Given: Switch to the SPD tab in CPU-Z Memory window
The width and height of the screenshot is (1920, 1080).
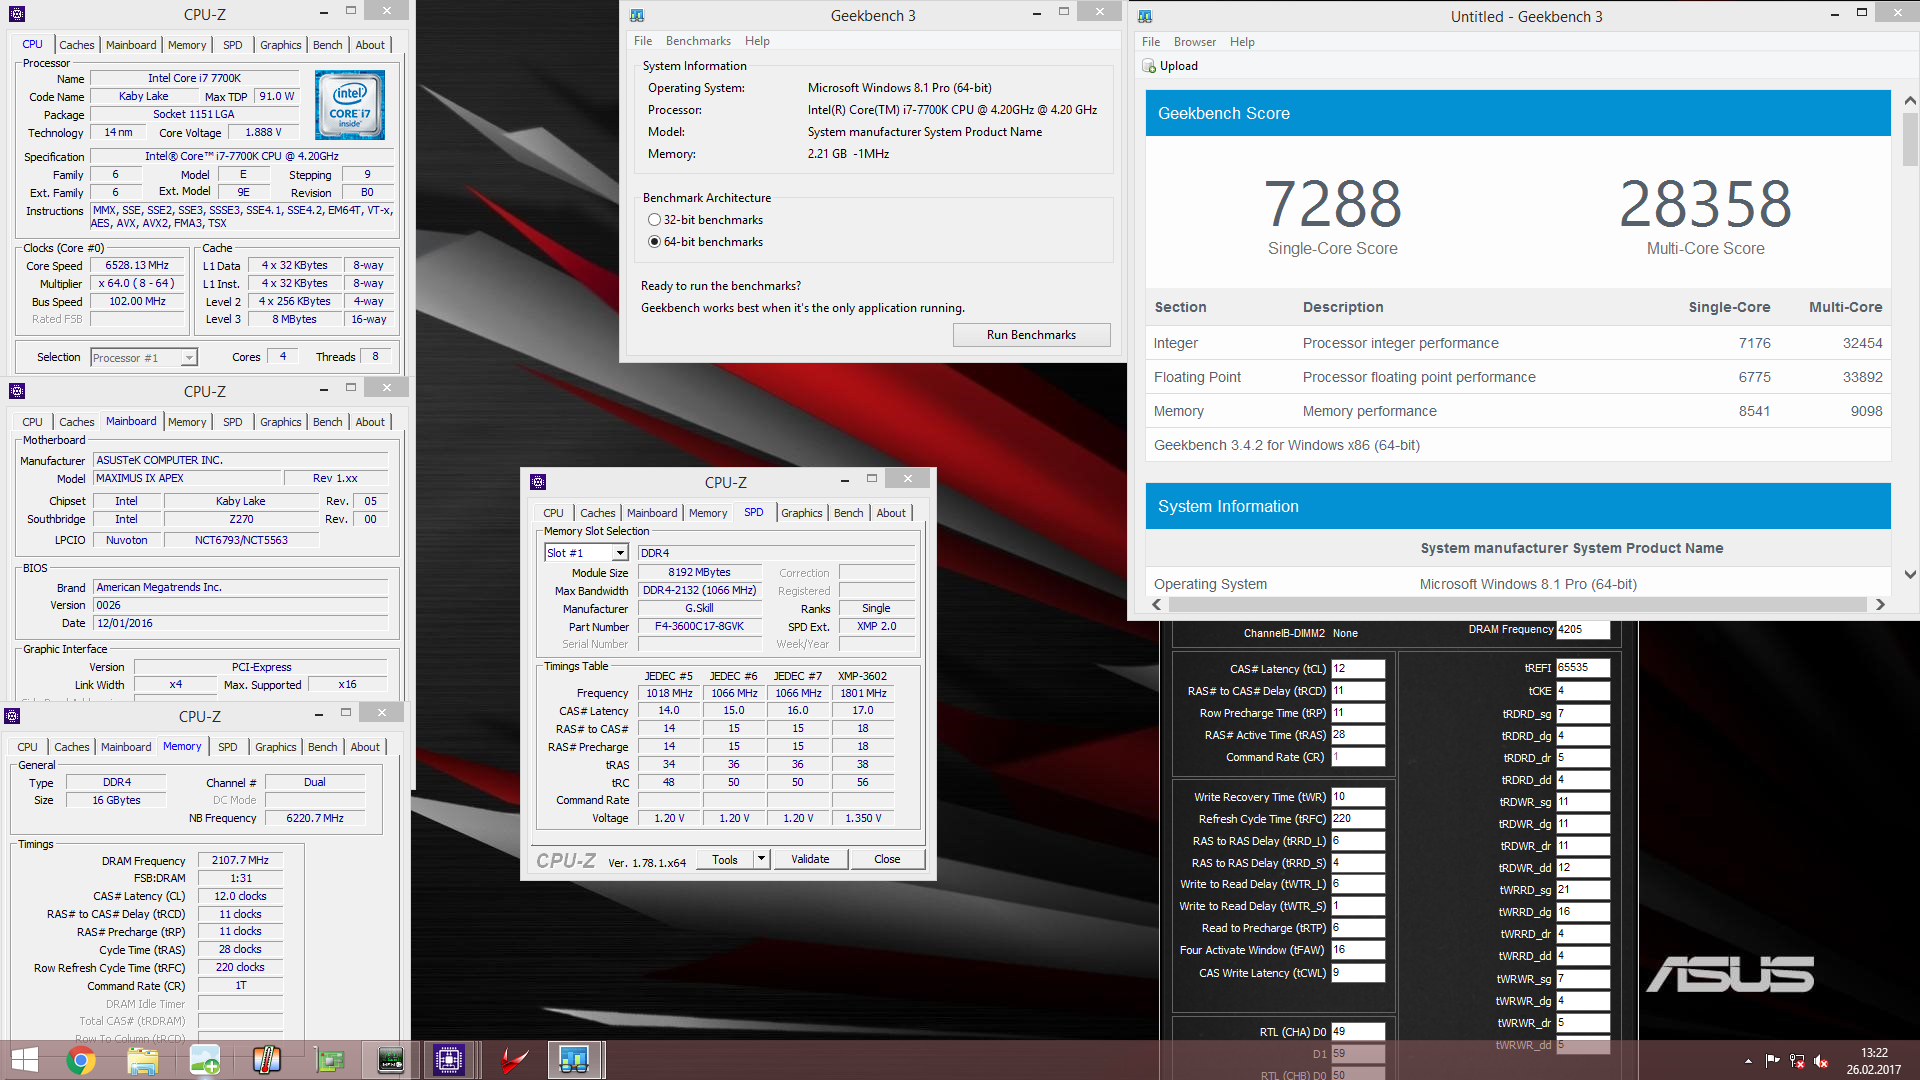Looking at the screenshot, I should (227, 747).
